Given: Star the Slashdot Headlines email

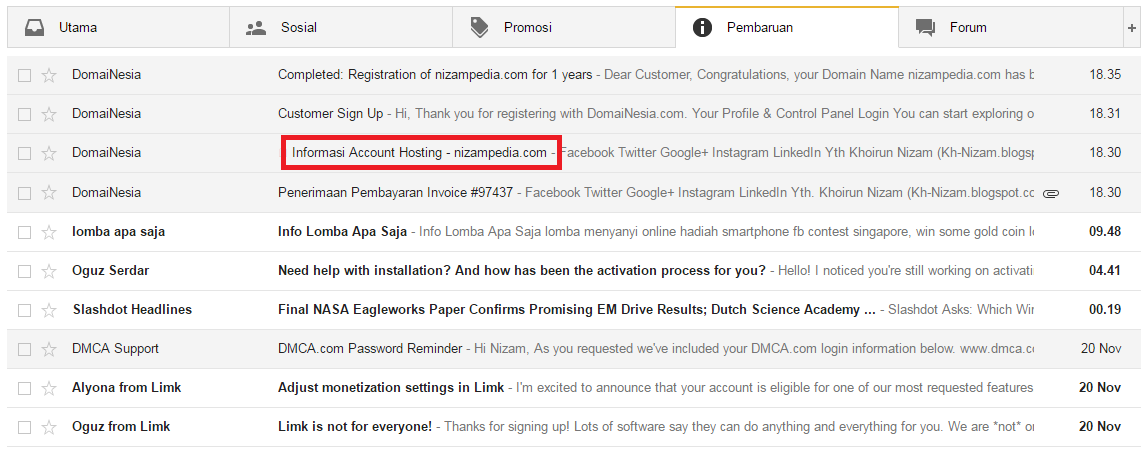Looking at the screenshot, I should (49, 310).
